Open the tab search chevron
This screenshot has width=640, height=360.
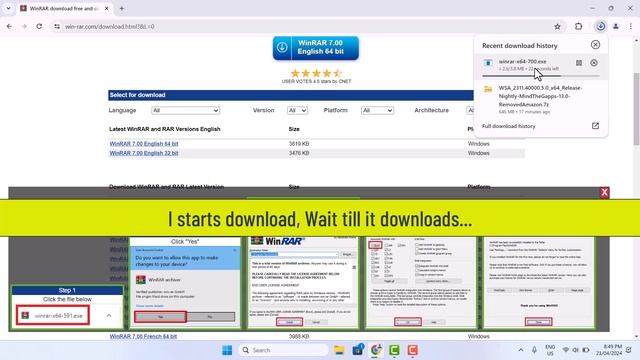[8, 8]
